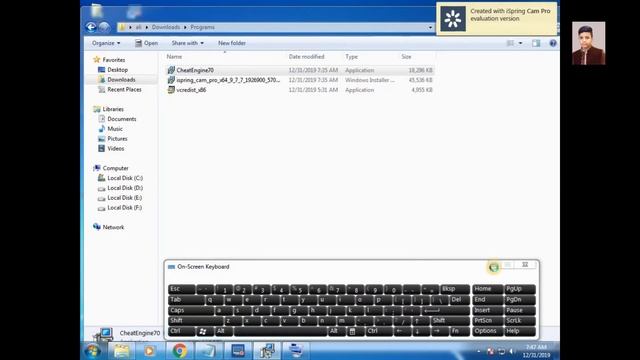Viewport: 640px width, 360px height.
Task: Click the Explorer Back navigation arrow
Action: coord(91,27)
